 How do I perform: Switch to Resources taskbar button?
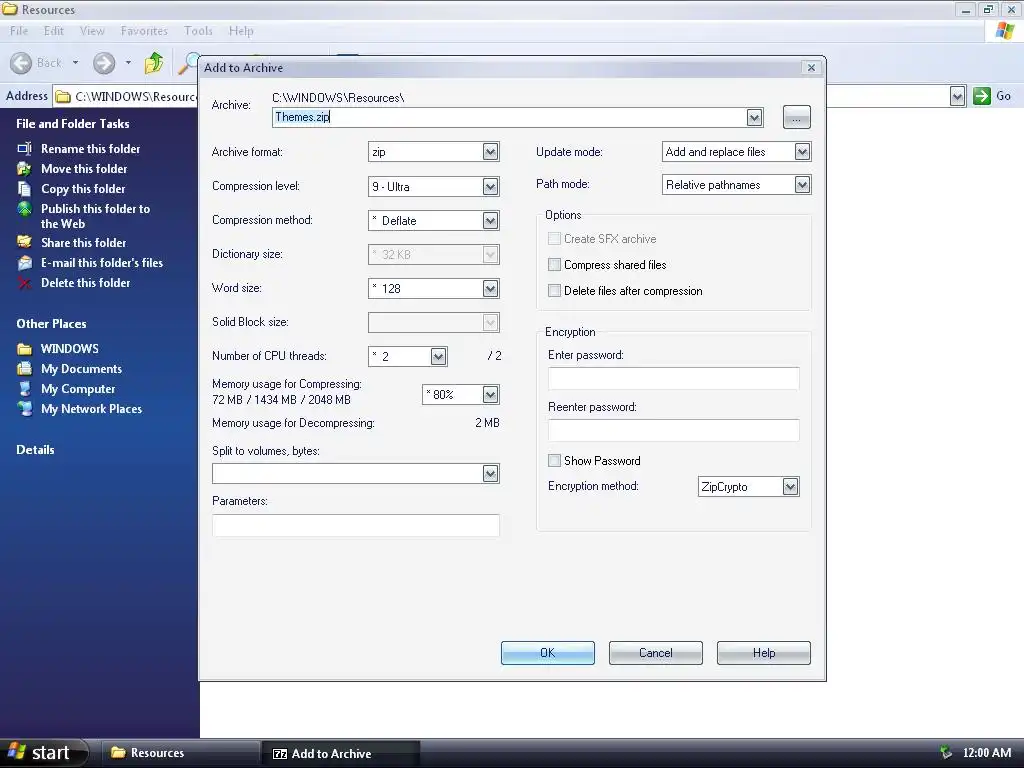[x=180, y=753]
